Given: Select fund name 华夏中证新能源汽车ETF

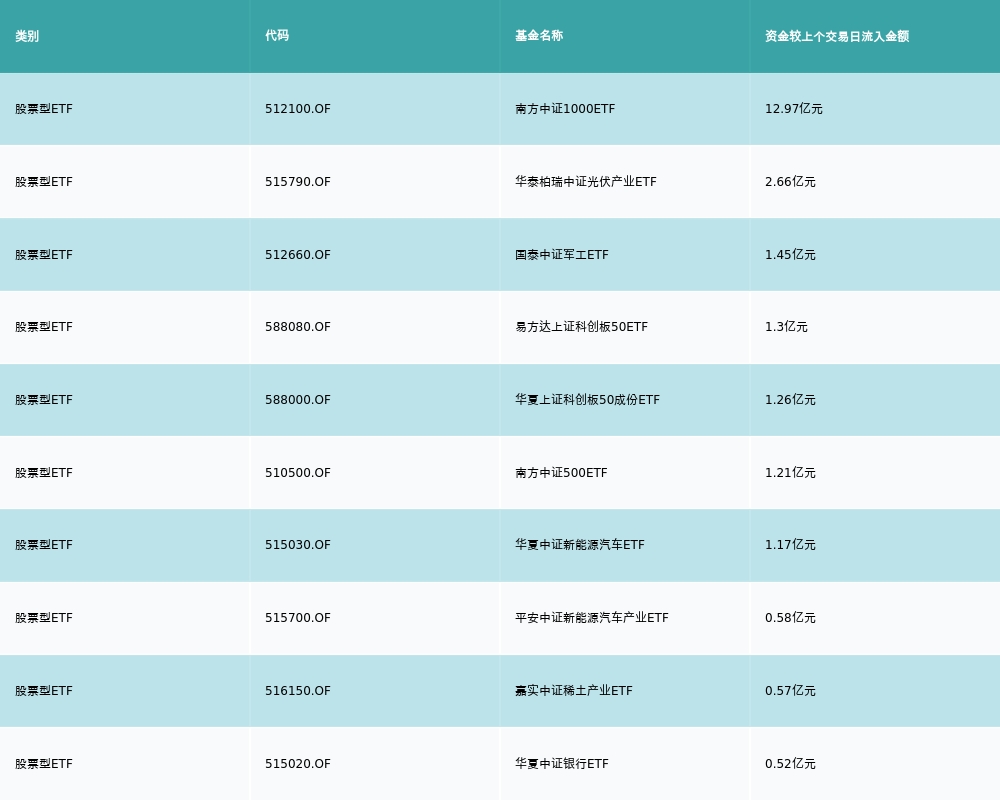Looking at the screenshot, I should click(580, 545).
